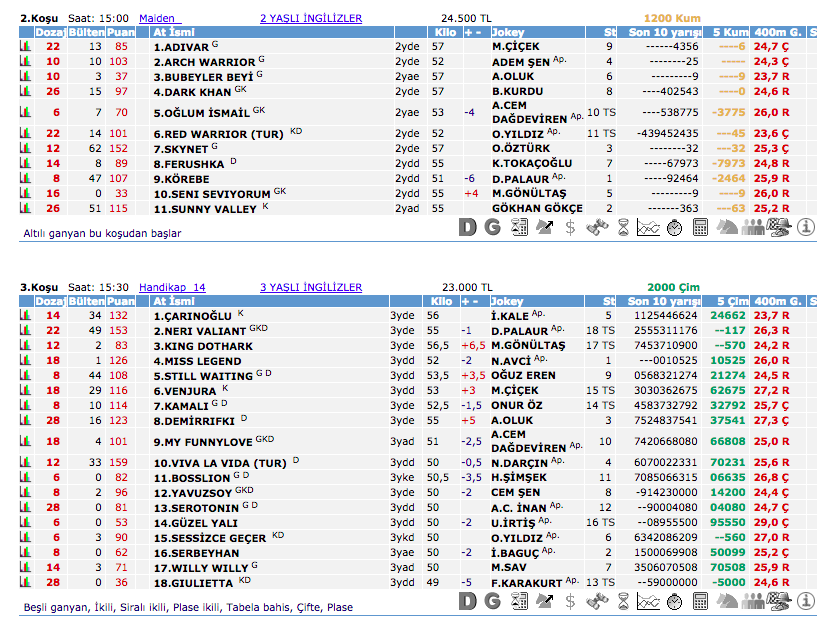Open the calculator icon under race 3

tap(701, 600)
